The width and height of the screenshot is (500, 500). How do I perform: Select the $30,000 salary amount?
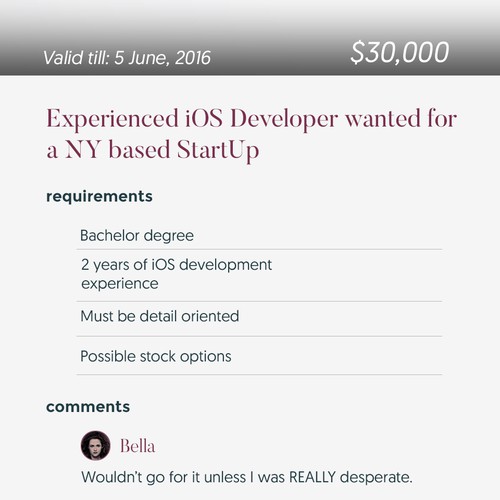click(x=400, y=53)
